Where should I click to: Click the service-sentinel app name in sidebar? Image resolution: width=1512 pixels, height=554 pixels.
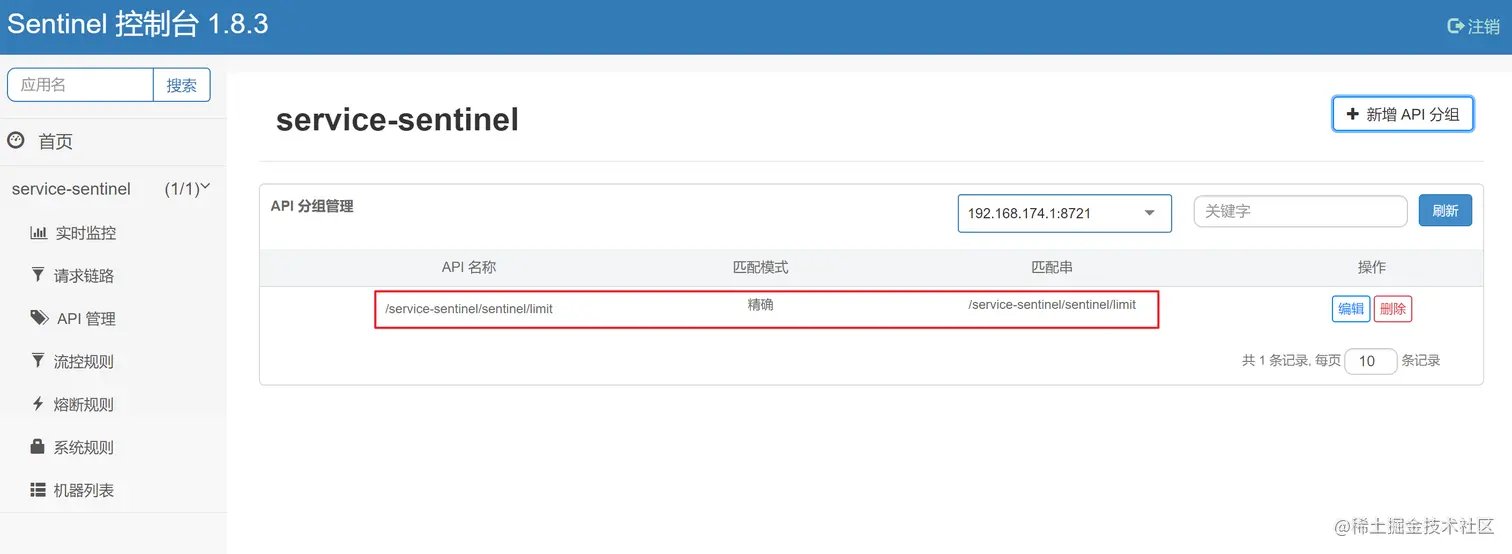pos(71,189)
